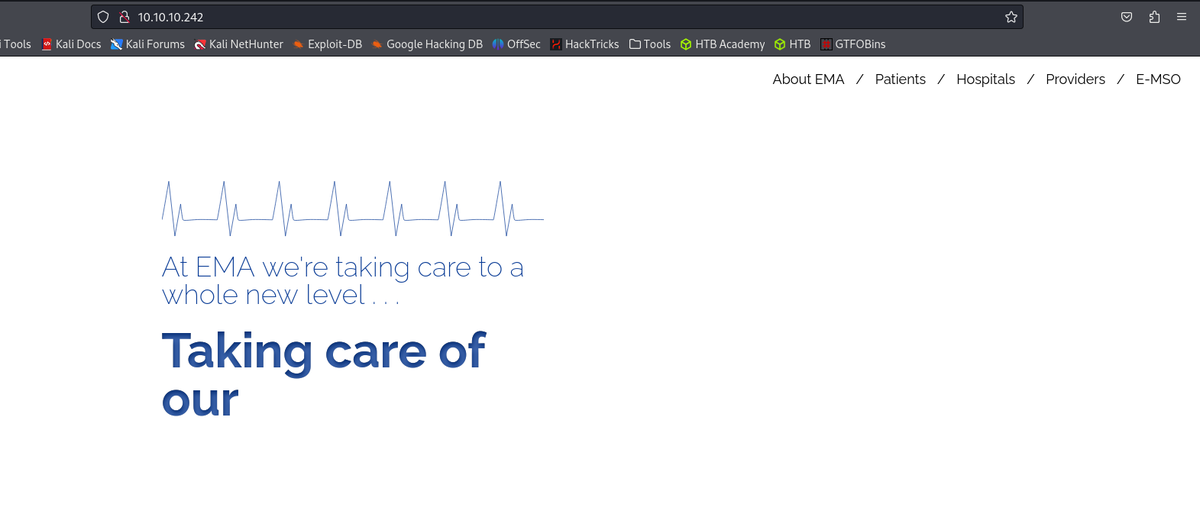This screenshot has width=1200, height=511.
Task: Open the HTB bookmark
Action: click(x=792, y=44)
